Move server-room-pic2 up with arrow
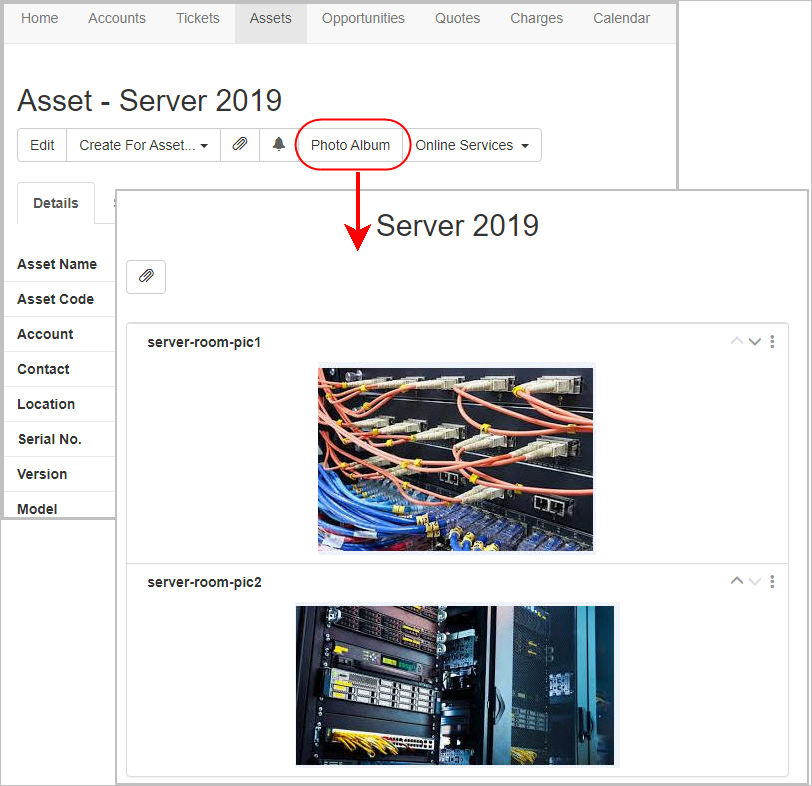The height and width of the screenshot is (786, 812). (x=737, y=581)
